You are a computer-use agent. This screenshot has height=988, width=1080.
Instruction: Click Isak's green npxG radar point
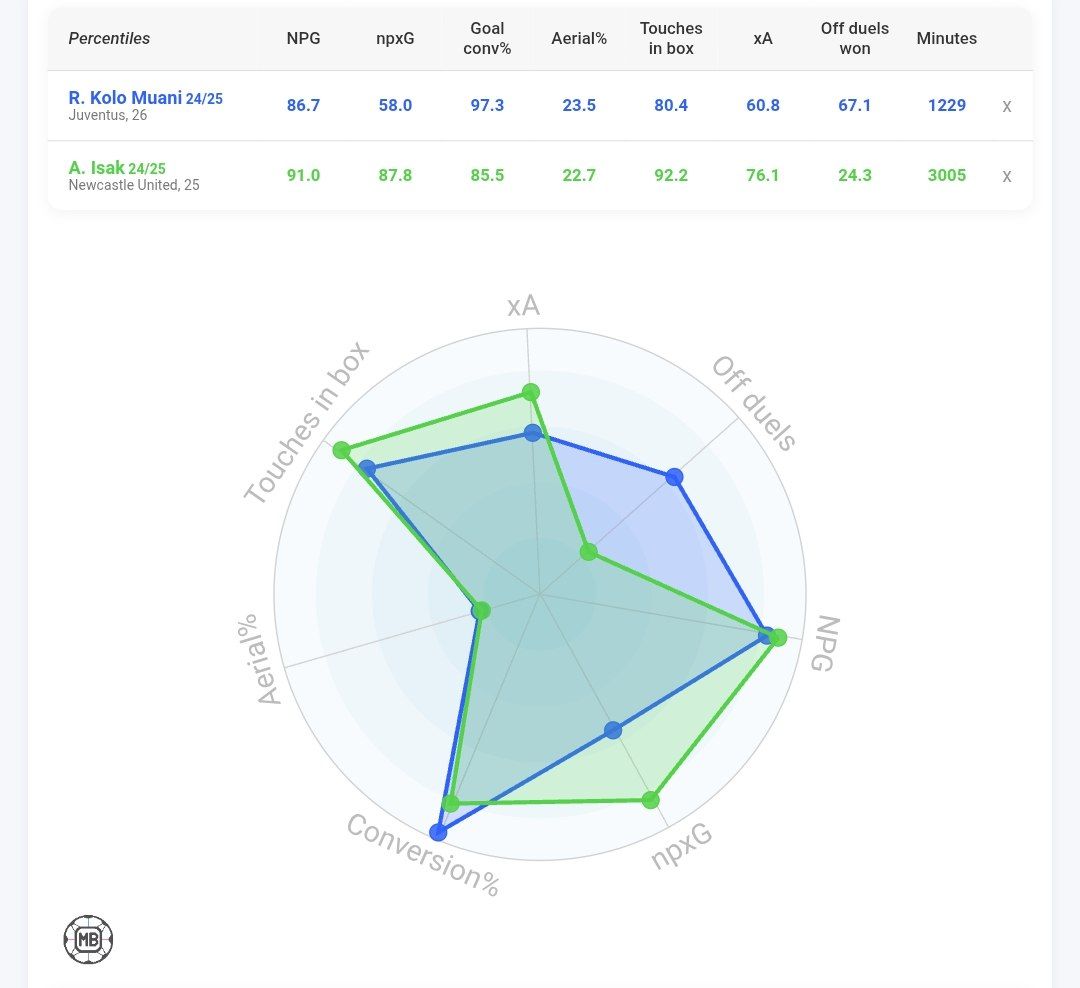click(x=651, y=800)
